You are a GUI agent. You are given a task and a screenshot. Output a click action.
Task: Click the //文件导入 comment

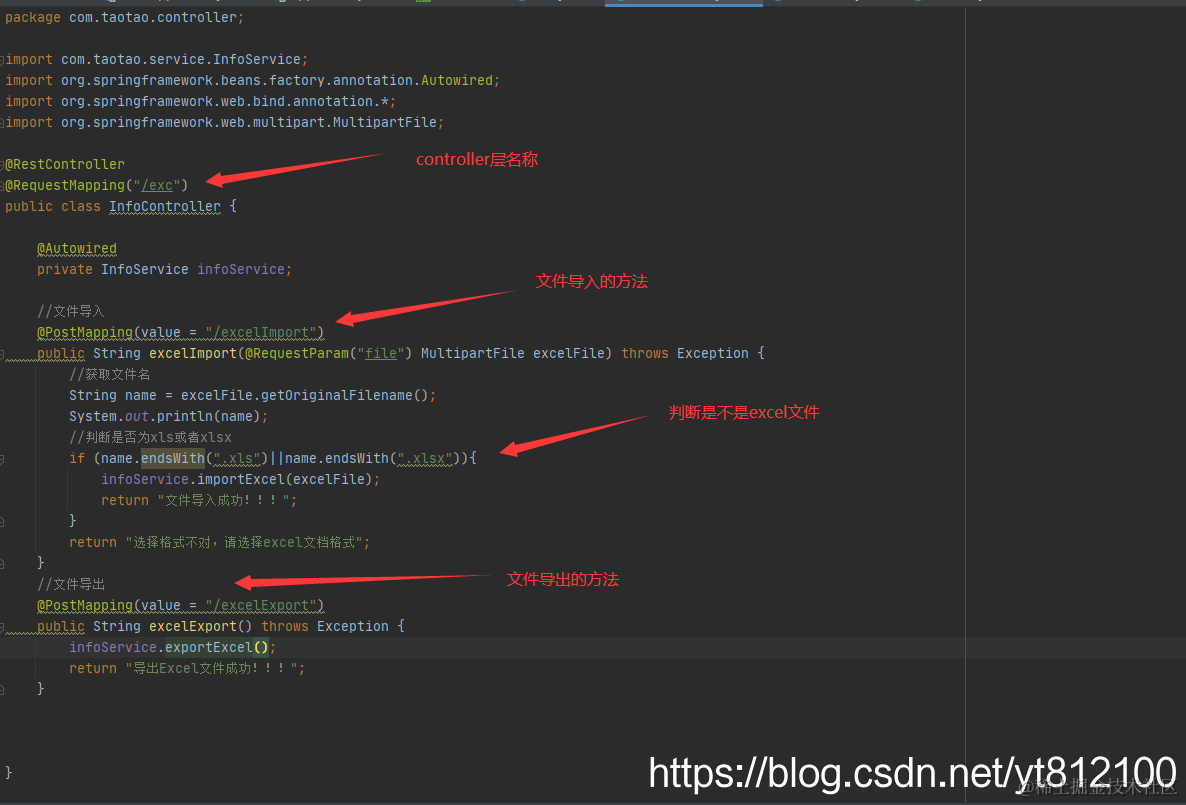(70, 312)
